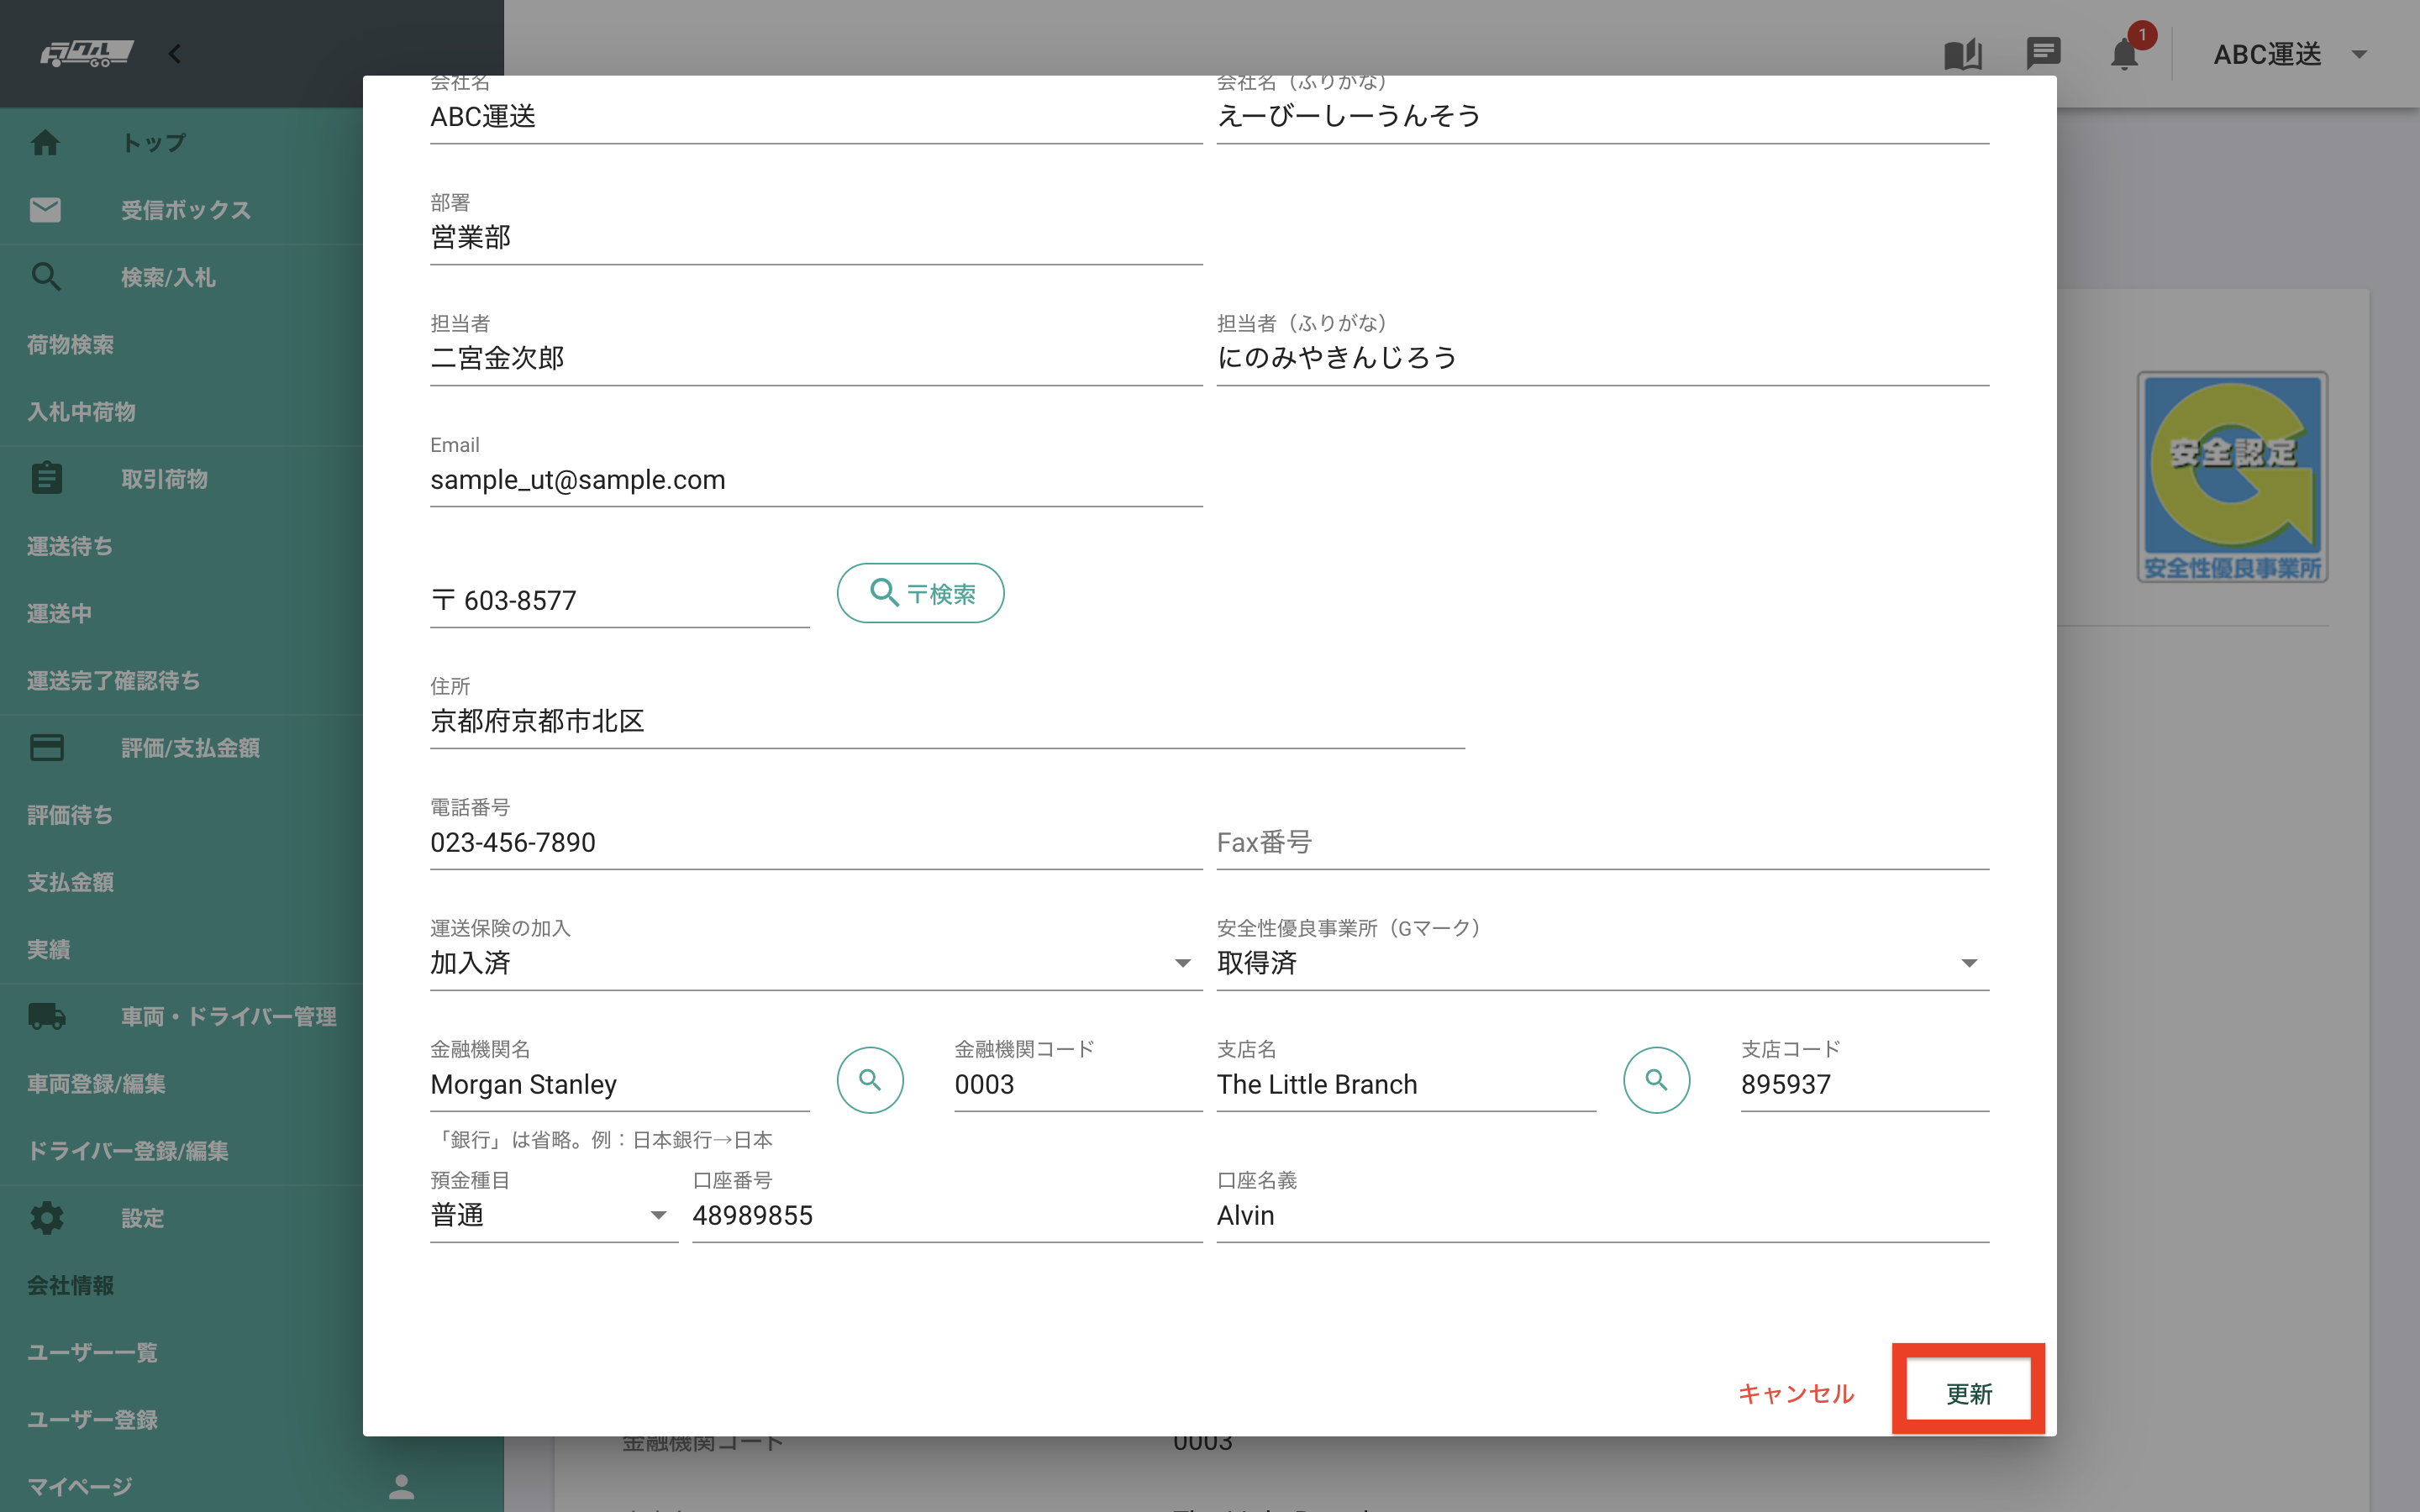This screenshot has width=2420, height=1512.
Task: Open 支払金額 in the sidebar
Action: point(70,882)
